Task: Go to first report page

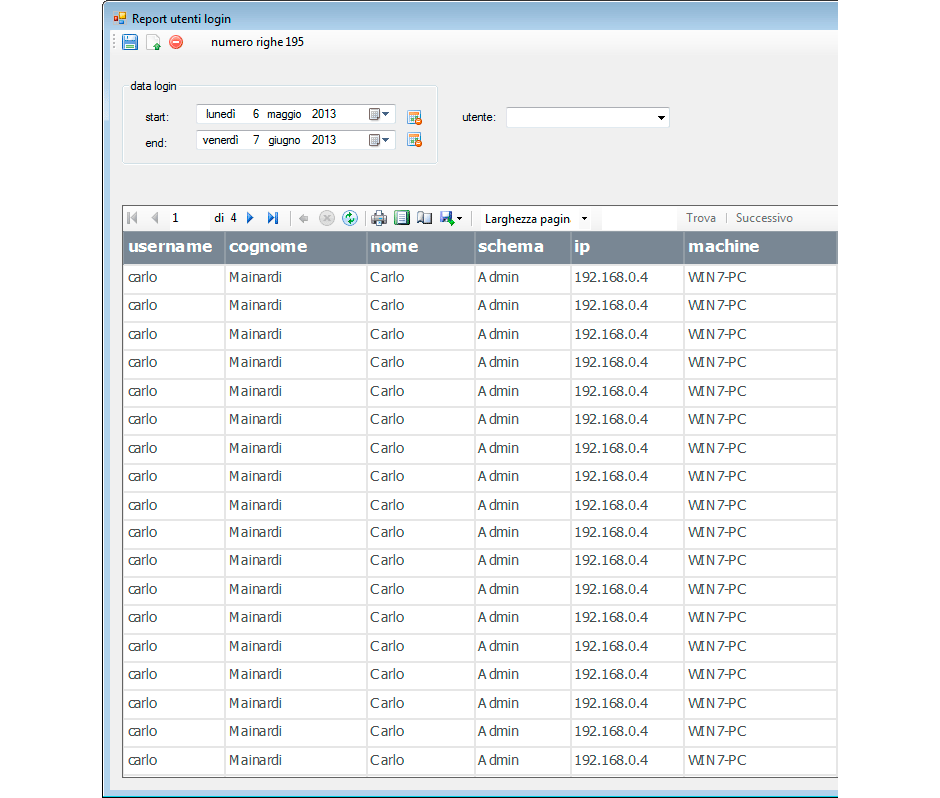Action: [x=132, y=218]
